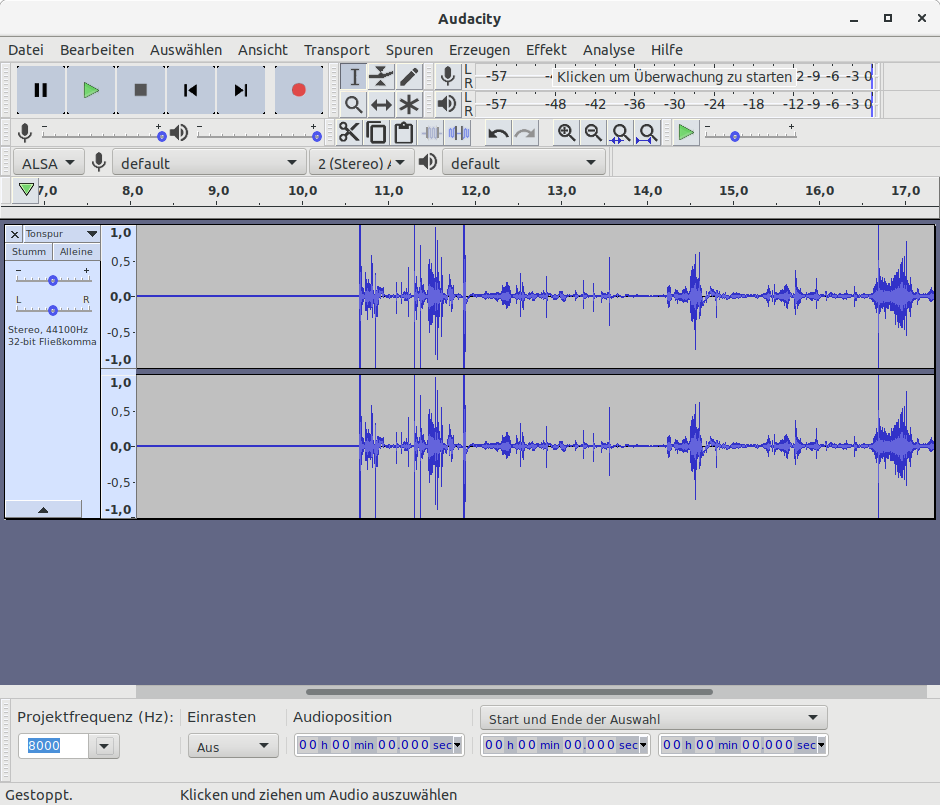Image resolution: width=940 pixels, height=805 pixels.
Task: Zoom out on the waveform
Action: 593,132
